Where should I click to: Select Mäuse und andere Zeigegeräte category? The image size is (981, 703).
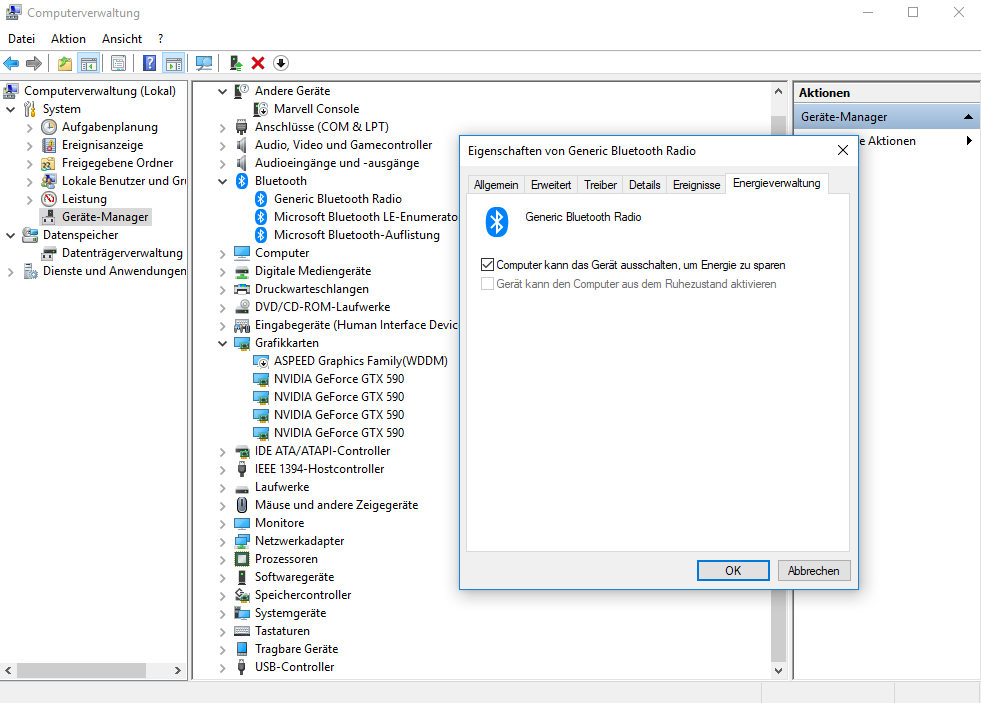336,505
